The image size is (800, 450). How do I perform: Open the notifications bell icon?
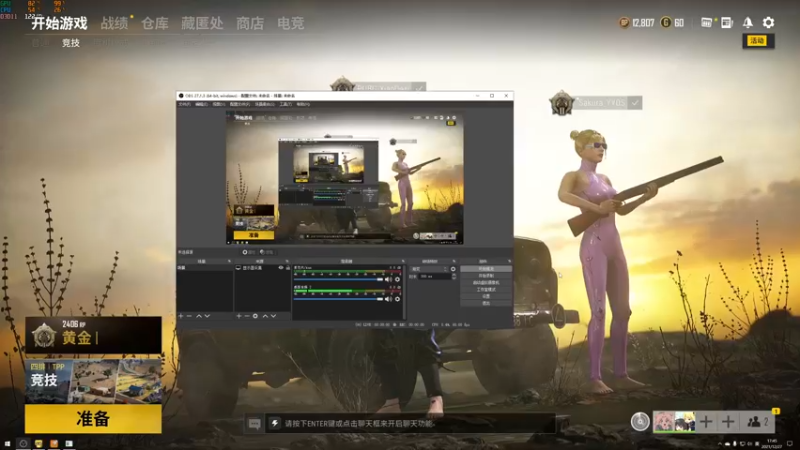pos(747,22)
